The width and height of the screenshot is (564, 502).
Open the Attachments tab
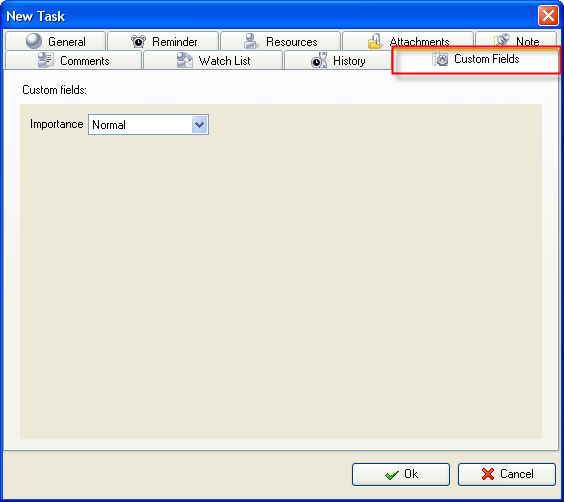pyautogui.click(x=408, y=40)
